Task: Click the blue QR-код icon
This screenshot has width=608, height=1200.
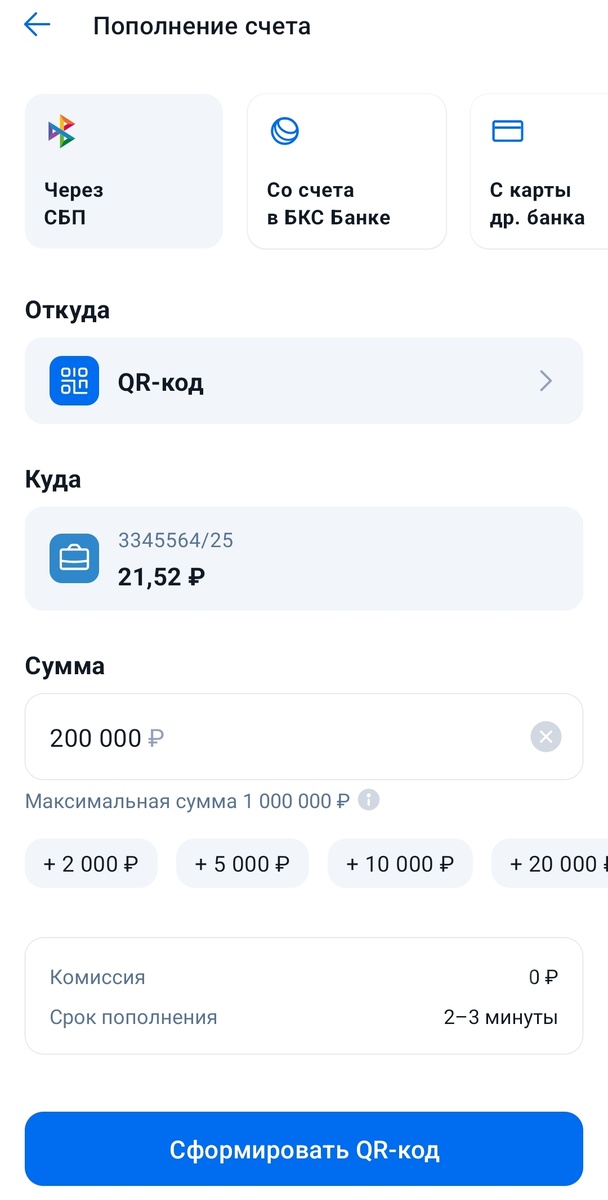Action: coord(73,380)
